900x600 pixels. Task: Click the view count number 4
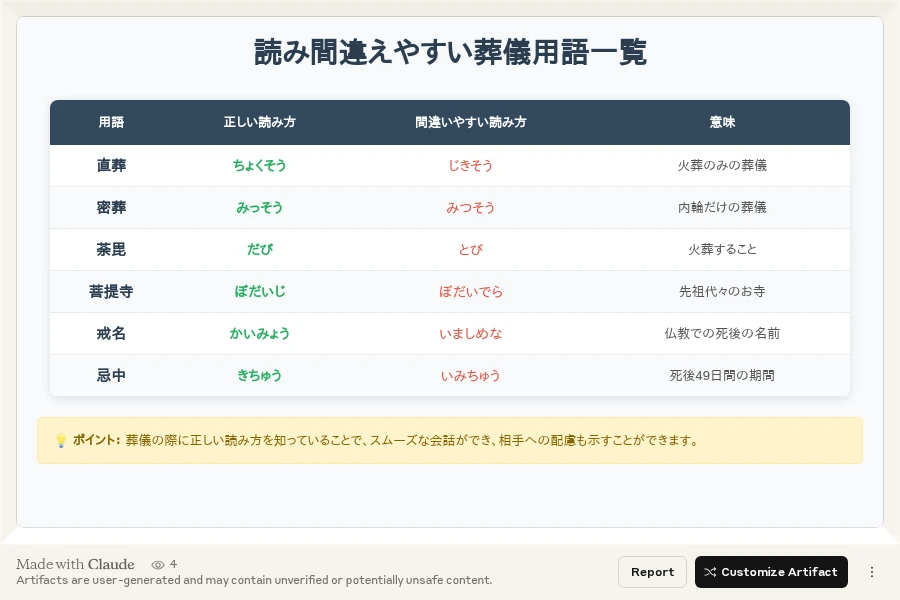174,564
